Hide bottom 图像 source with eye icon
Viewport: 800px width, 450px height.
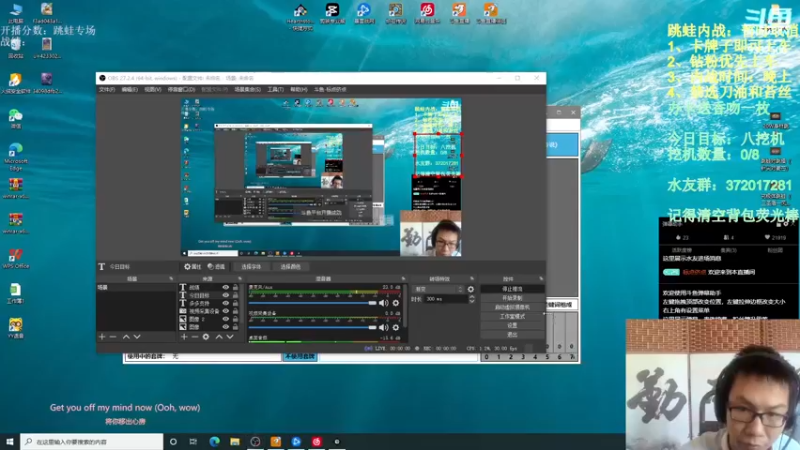226,327
